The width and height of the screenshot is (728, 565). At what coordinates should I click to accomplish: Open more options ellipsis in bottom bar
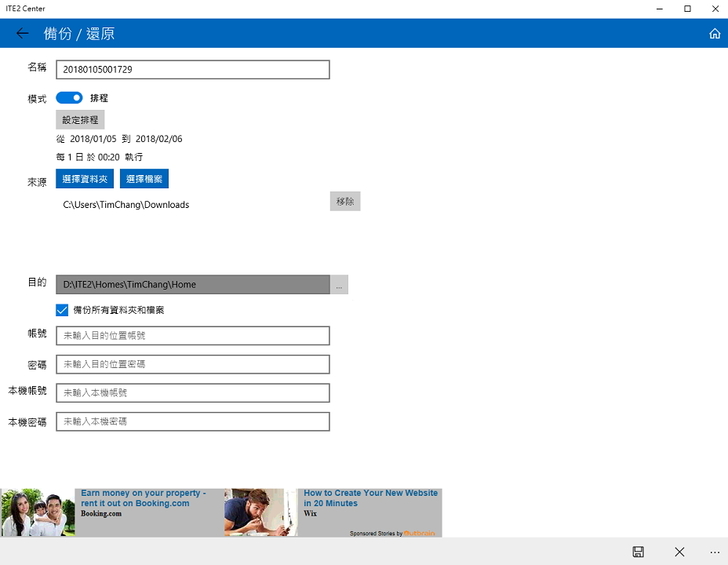coord(715,552)
